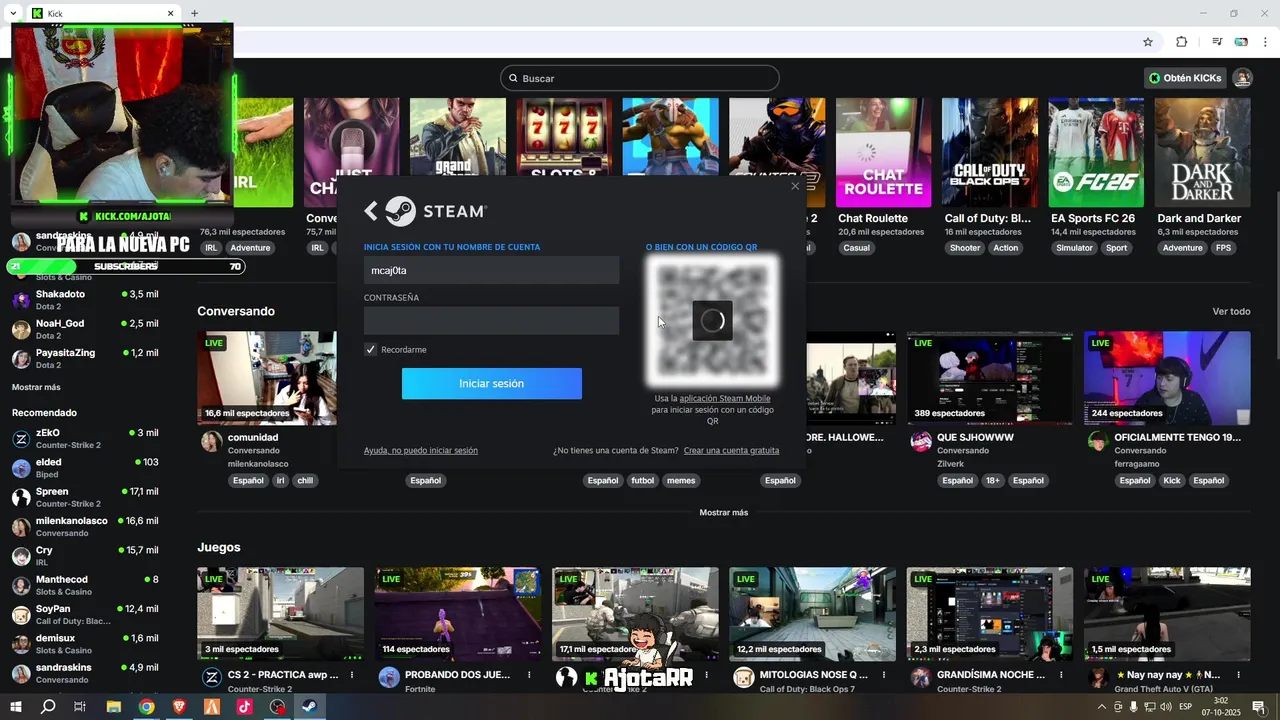This screenshot has width=1280, height=720.
Task: Close the Steam login dialog
Action: [x=795, y=186]
